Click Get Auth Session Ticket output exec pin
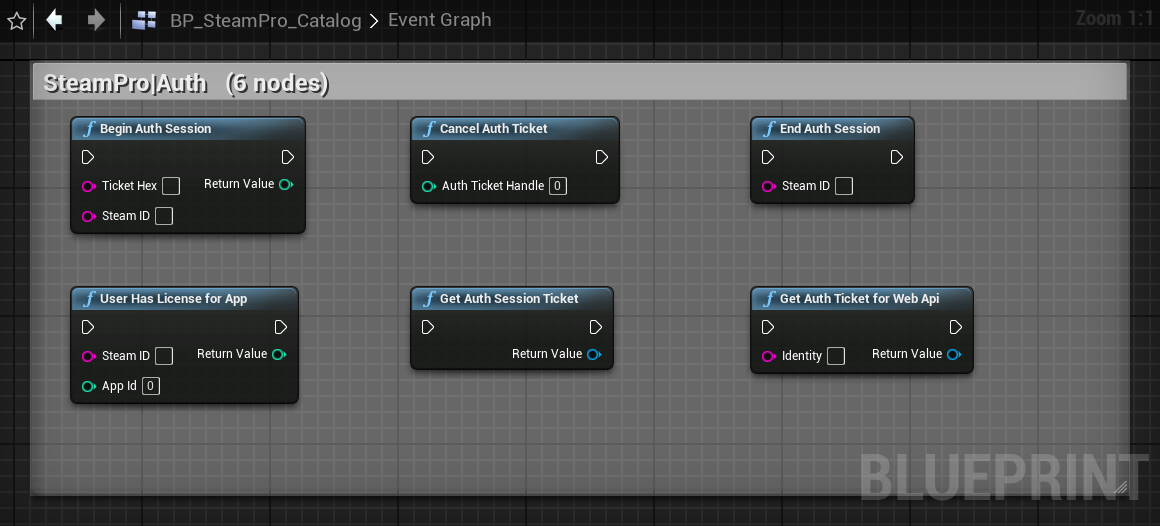This screenshot has width=1160, height=526. pyautogui.click(x=596, y=327)
